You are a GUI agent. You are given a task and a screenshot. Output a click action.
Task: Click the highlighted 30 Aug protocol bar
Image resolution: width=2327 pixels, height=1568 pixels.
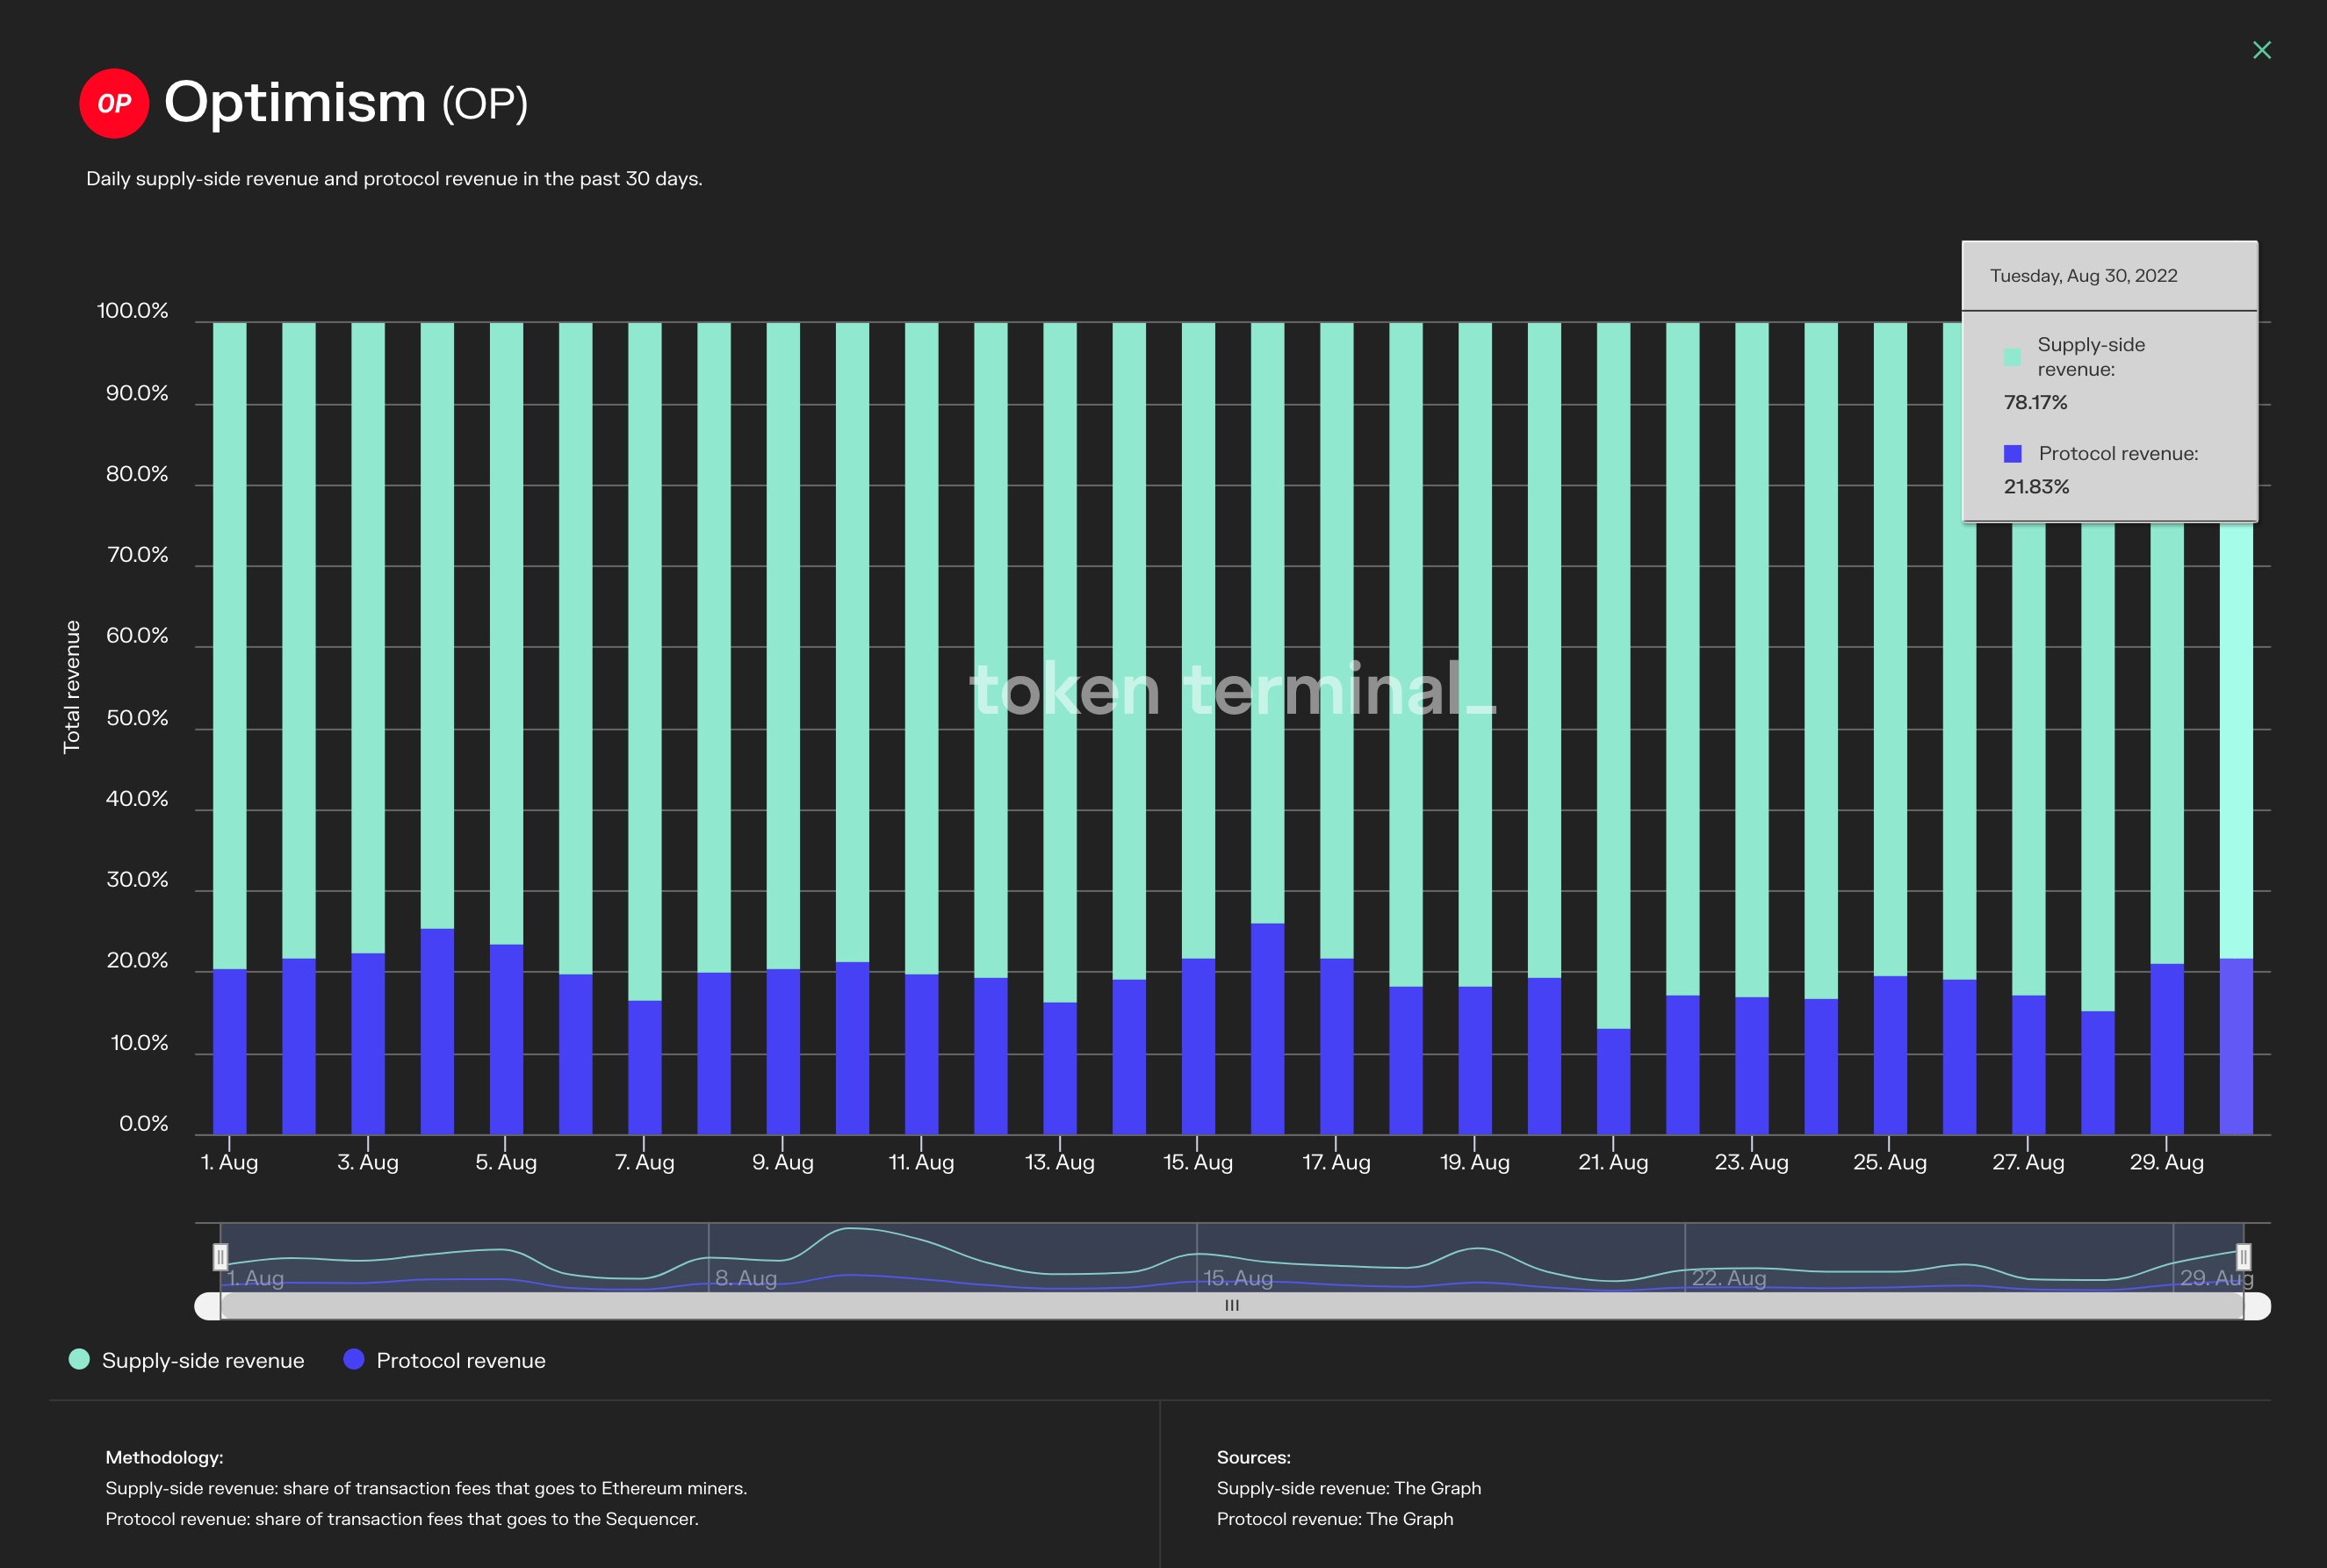[2236, 1046]
